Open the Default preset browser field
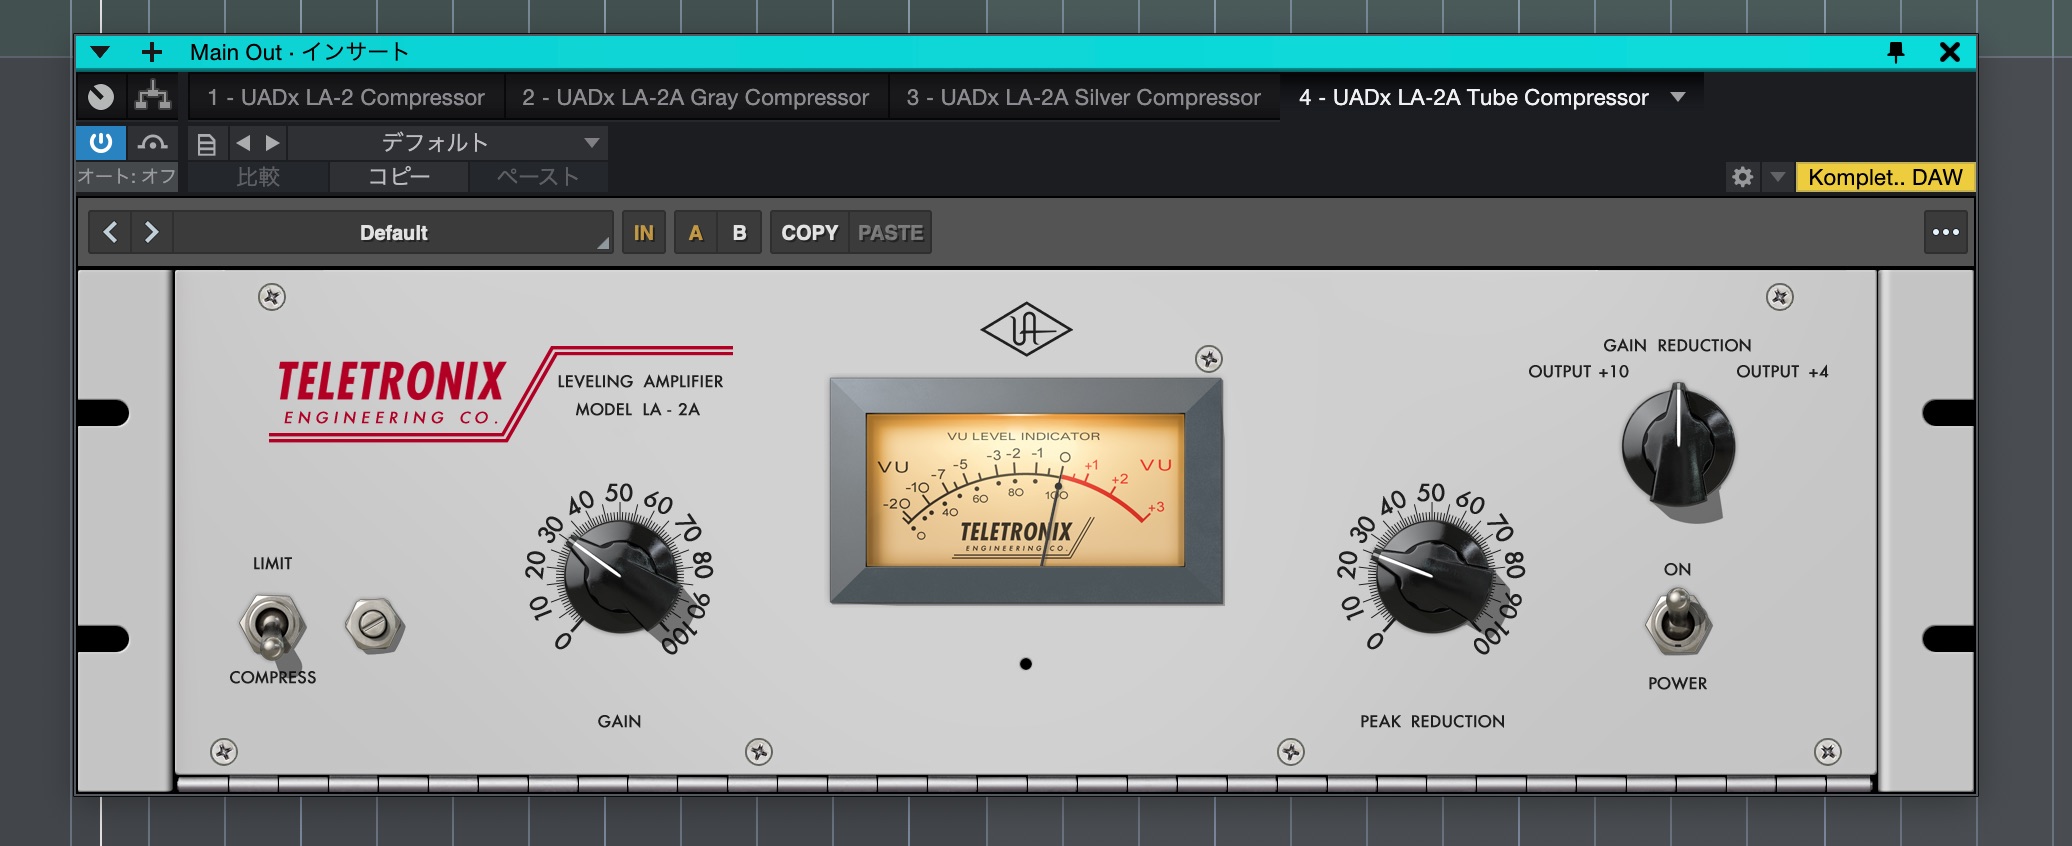 coord(393,232)
